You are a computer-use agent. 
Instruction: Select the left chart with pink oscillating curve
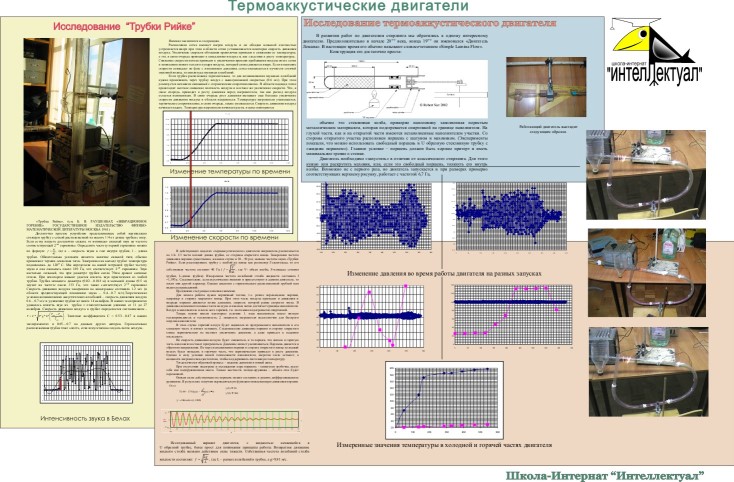tap(371, 317)
